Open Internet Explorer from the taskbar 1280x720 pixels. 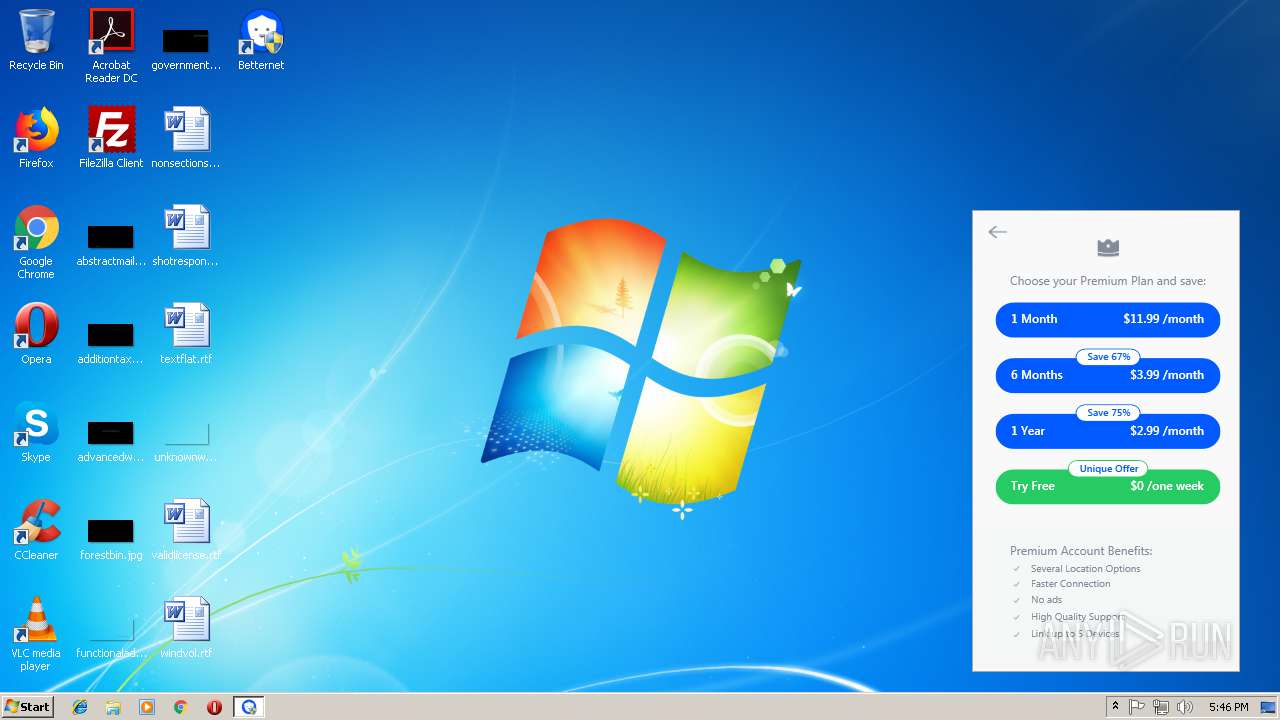click(80, 707)
